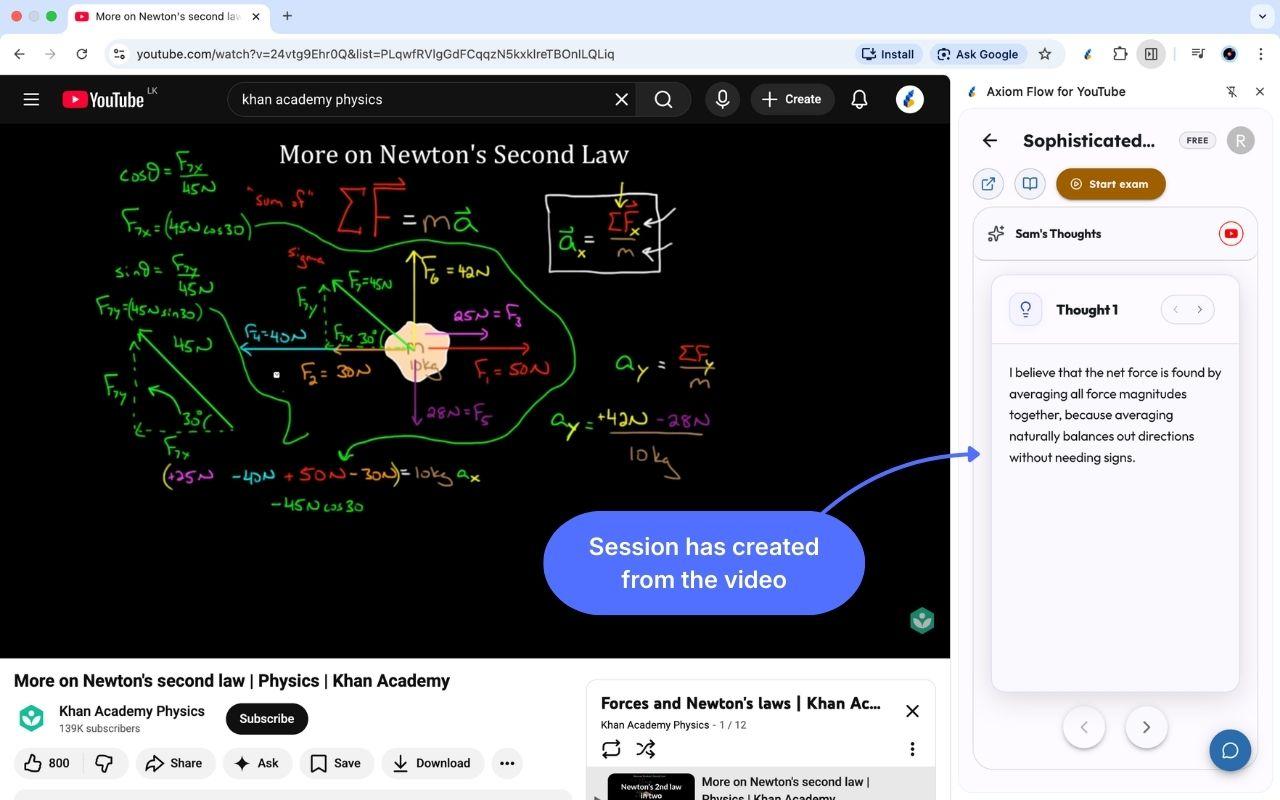Screen dimensions: 1280x800
Task: Share the Newton's Second Law video
Action: click(x=175, y=763)
